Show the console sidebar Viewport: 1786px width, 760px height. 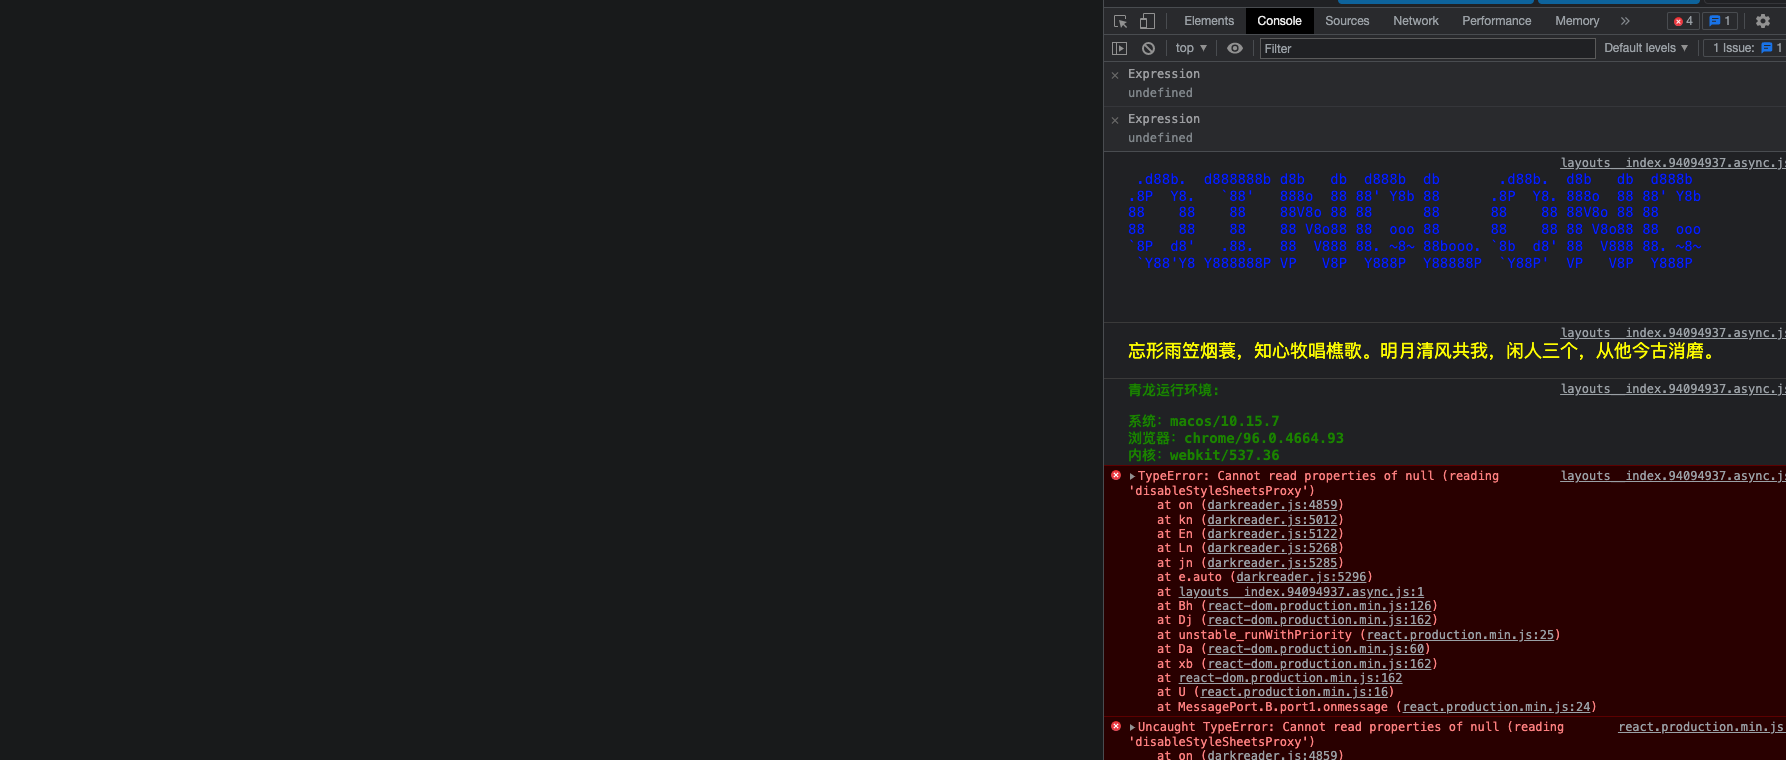[1120, 48]
